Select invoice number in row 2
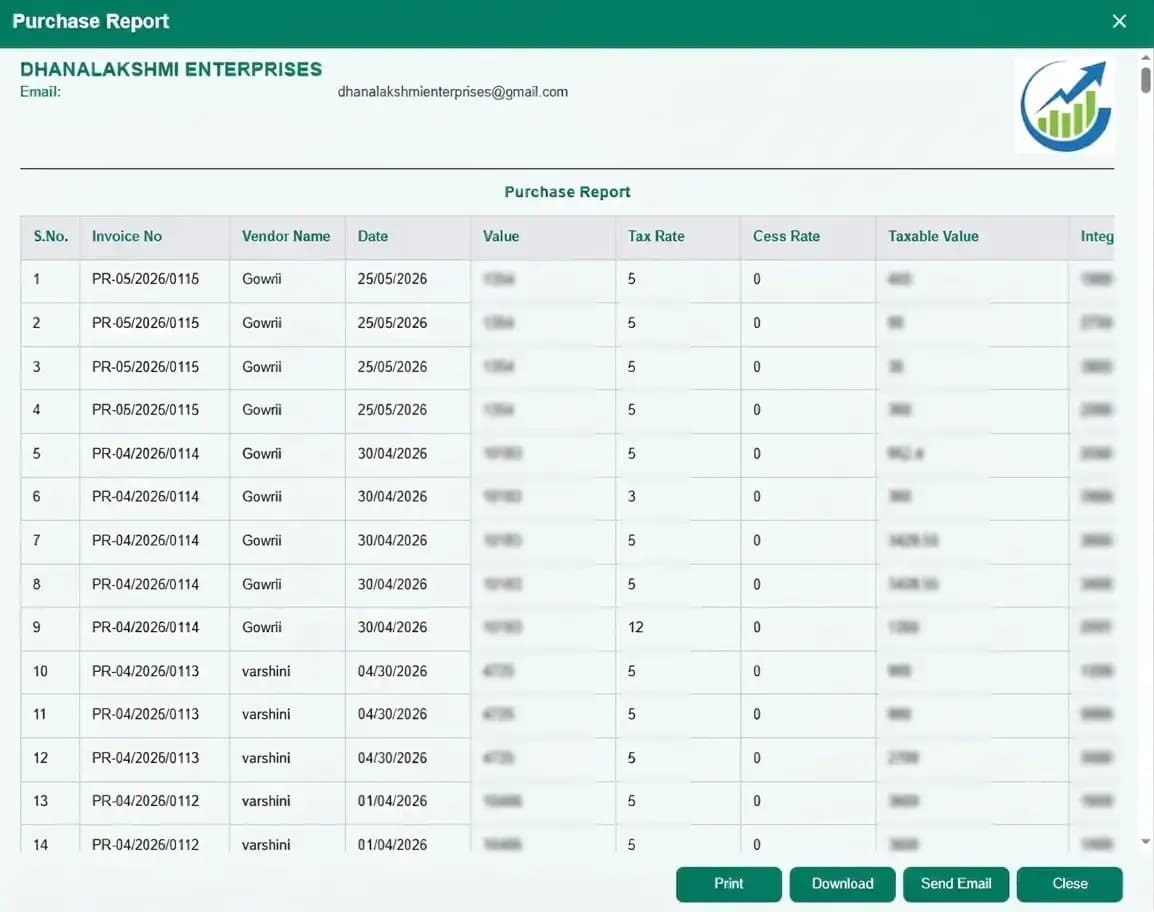 click(145, 323)
